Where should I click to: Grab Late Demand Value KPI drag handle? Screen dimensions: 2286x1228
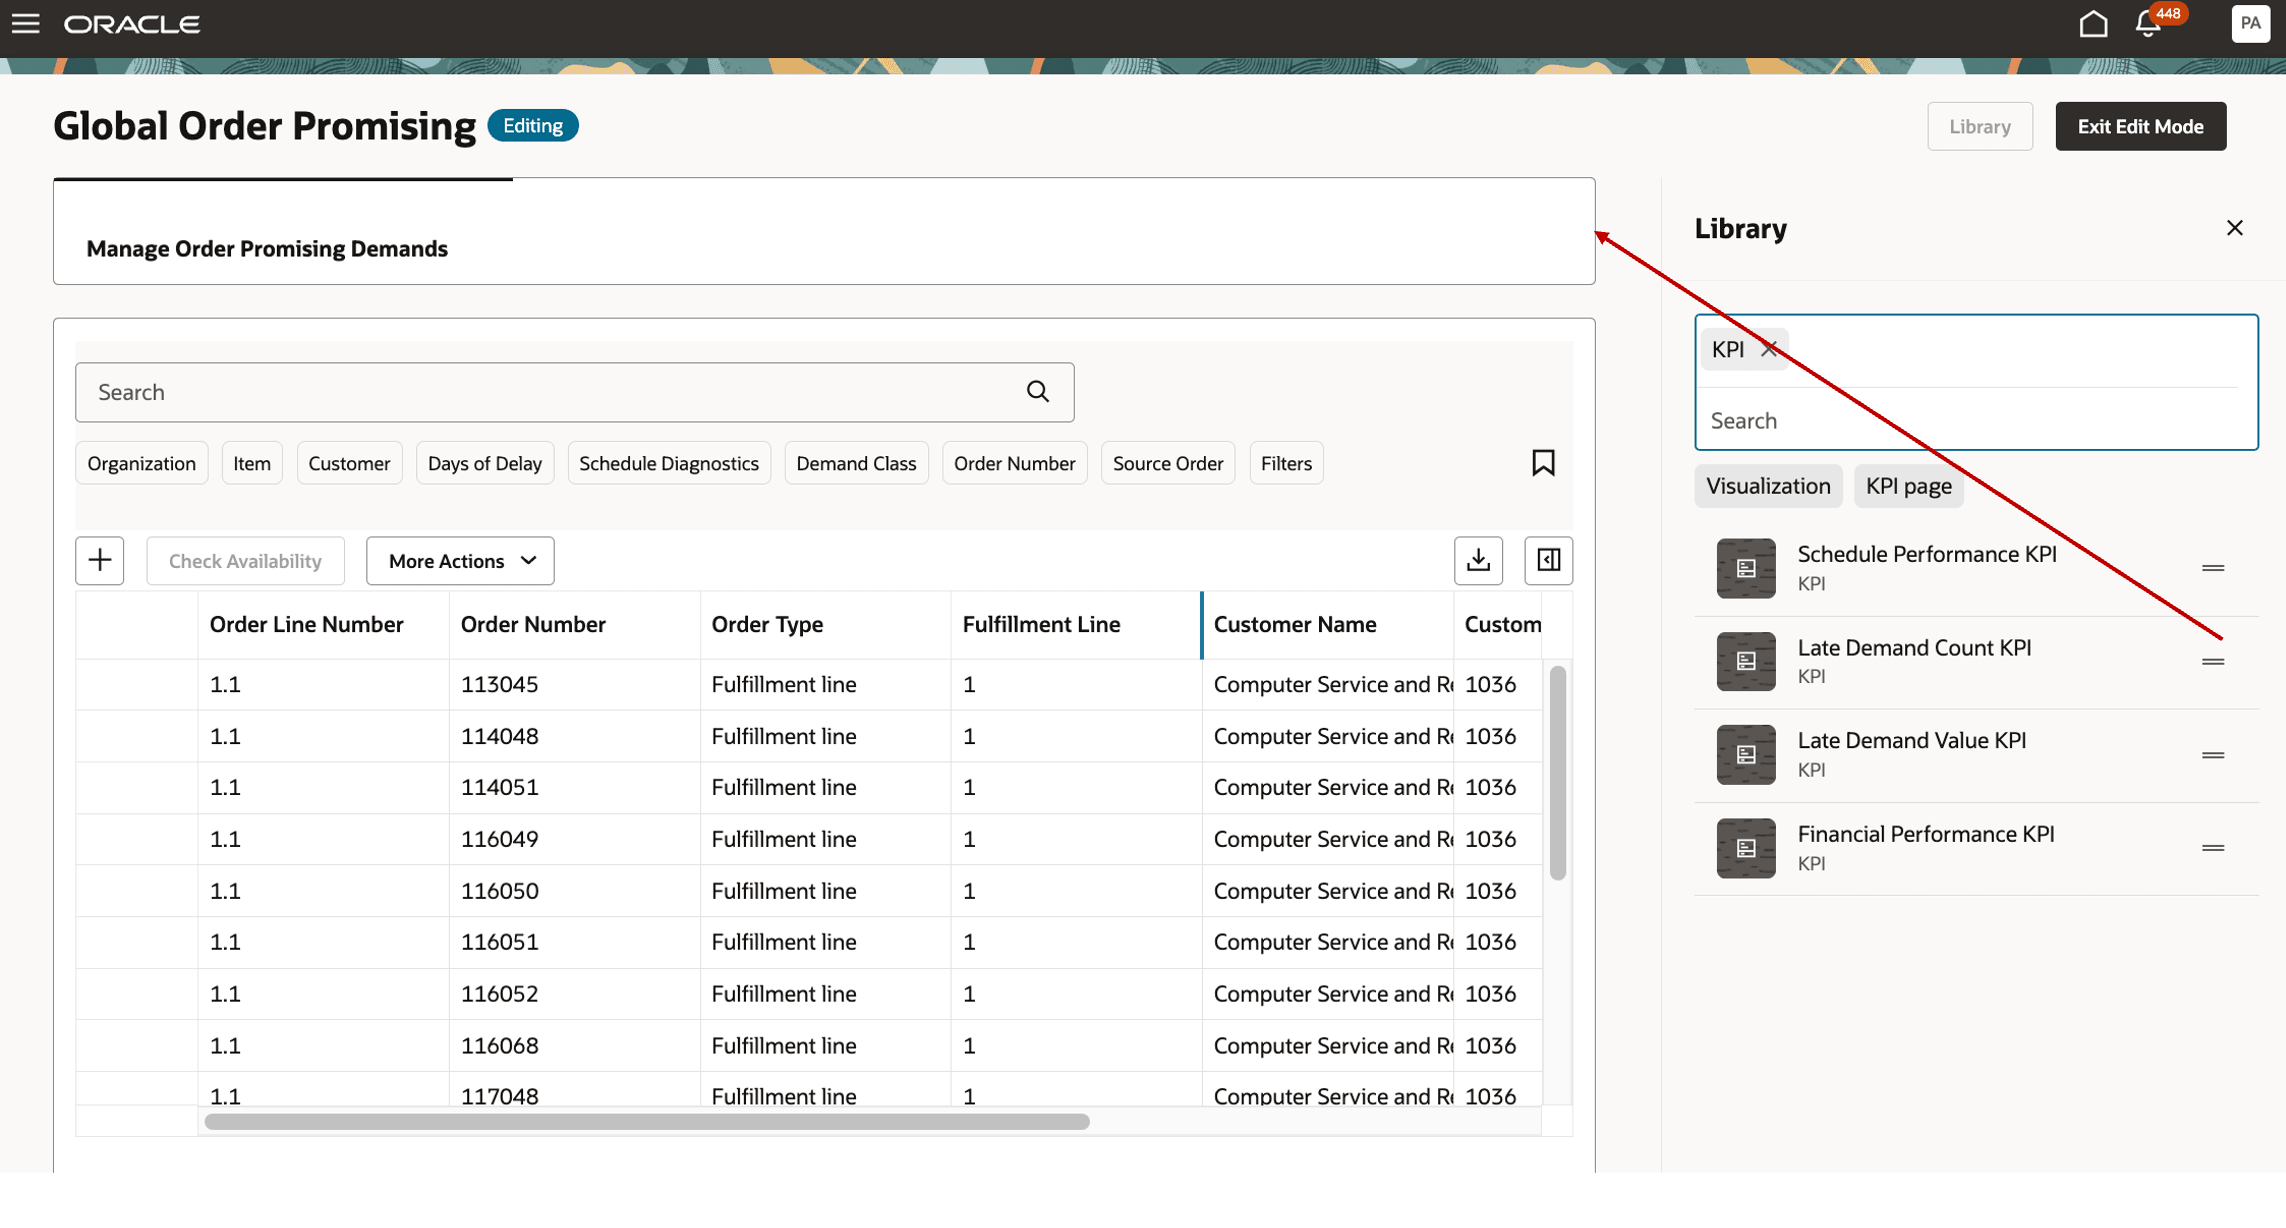click(x=2213, y=755)
